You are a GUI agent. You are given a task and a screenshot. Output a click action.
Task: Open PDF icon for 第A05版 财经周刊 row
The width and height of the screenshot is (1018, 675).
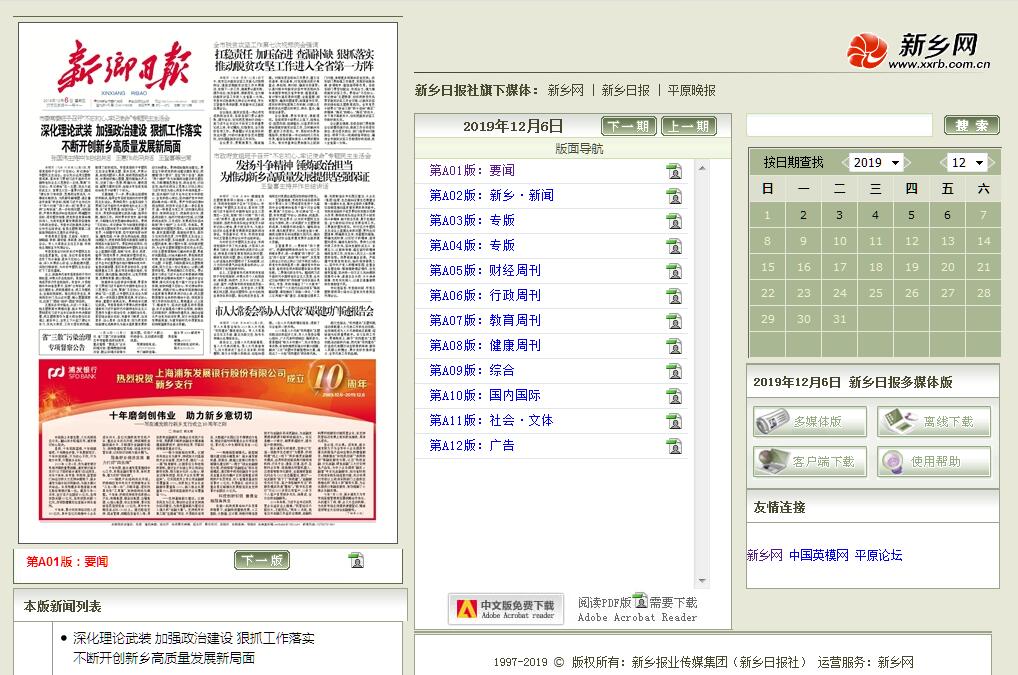coord(674,271)
